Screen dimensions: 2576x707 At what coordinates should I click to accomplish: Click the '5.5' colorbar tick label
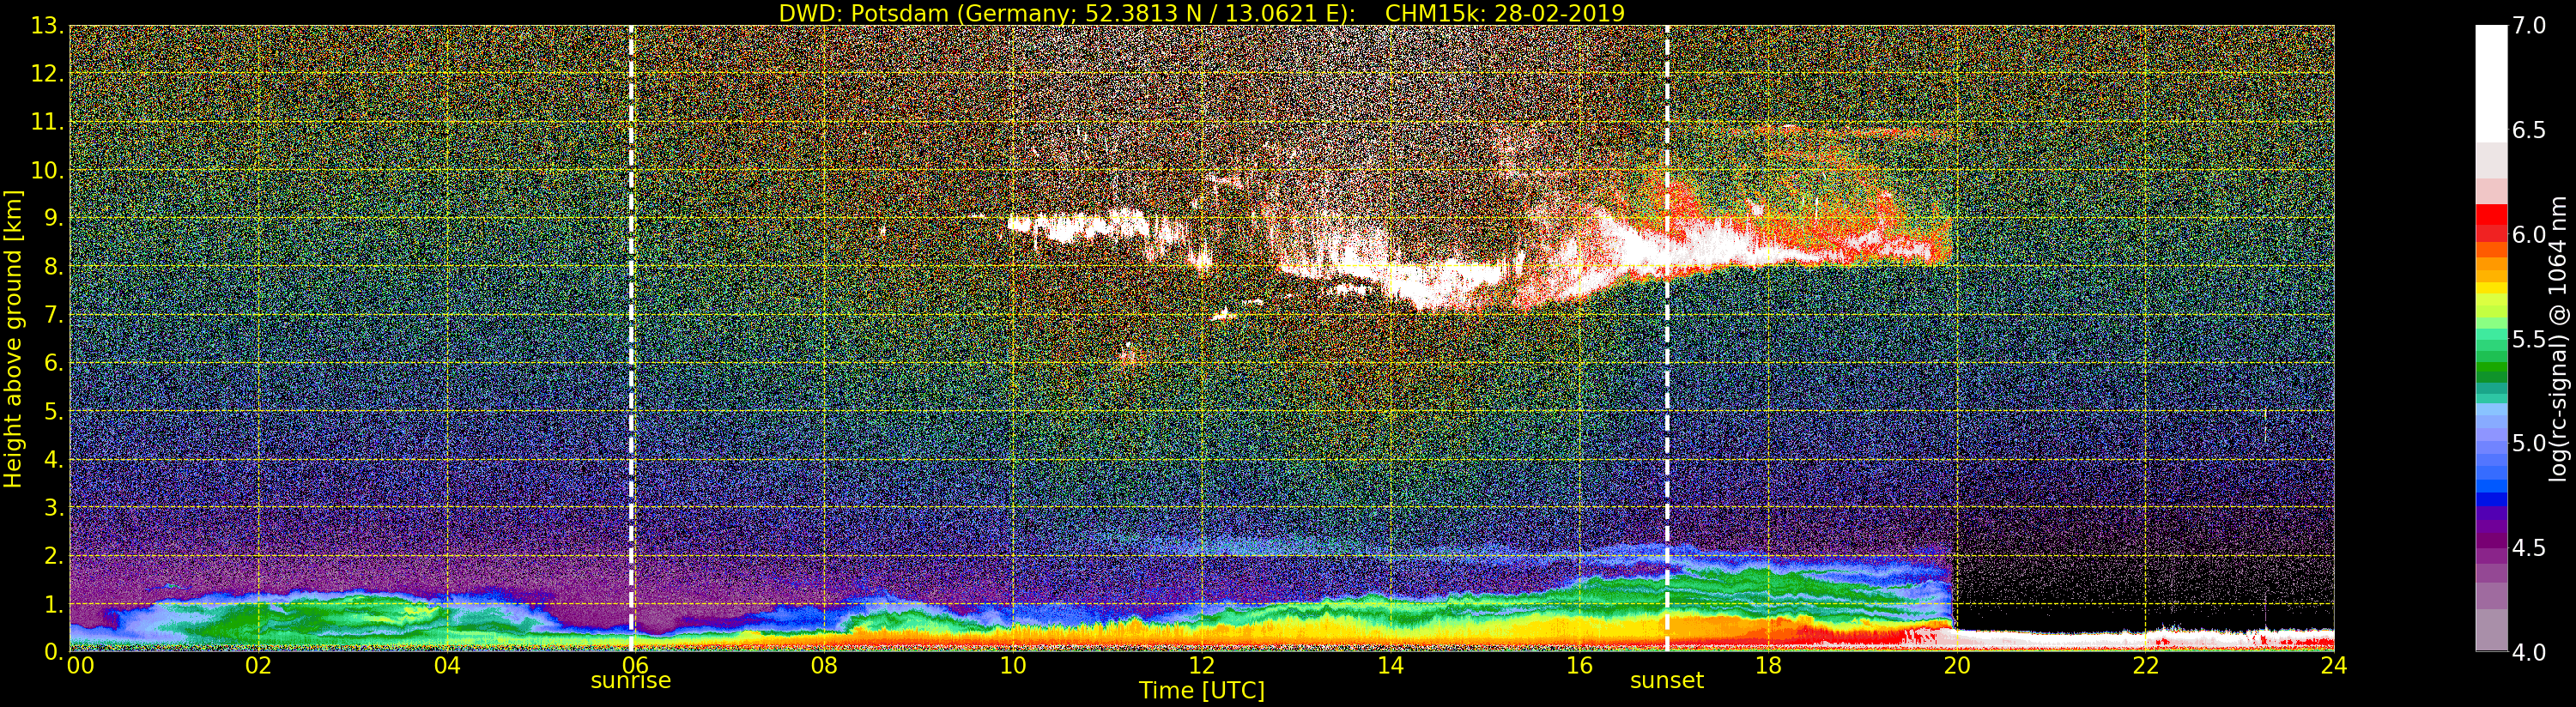pyautogui.click(x=2529, y=339)
